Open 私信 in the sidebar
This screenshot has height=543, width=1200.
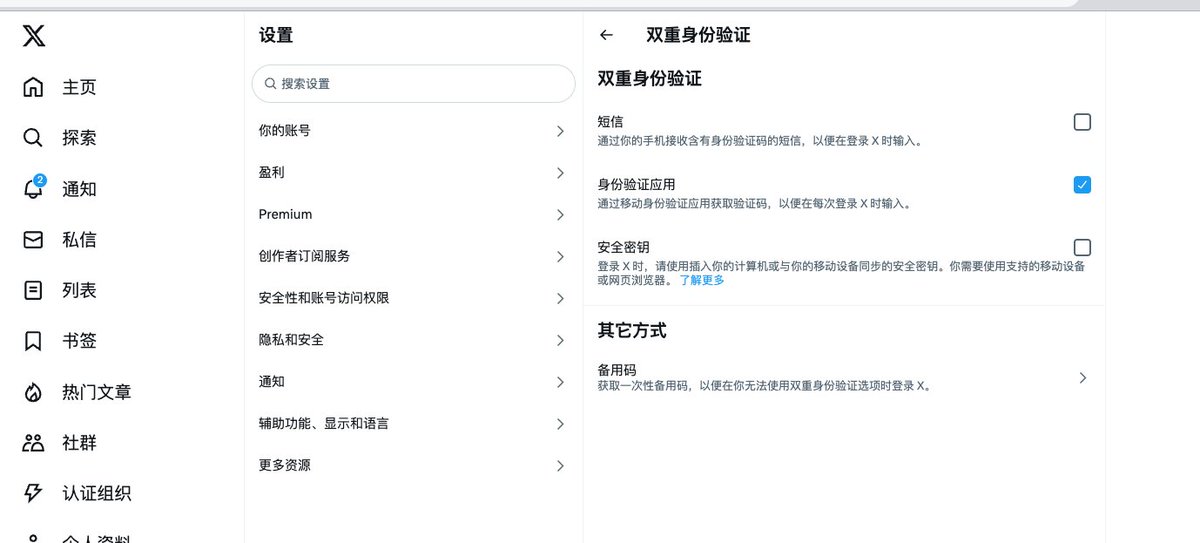coord(80,240)
